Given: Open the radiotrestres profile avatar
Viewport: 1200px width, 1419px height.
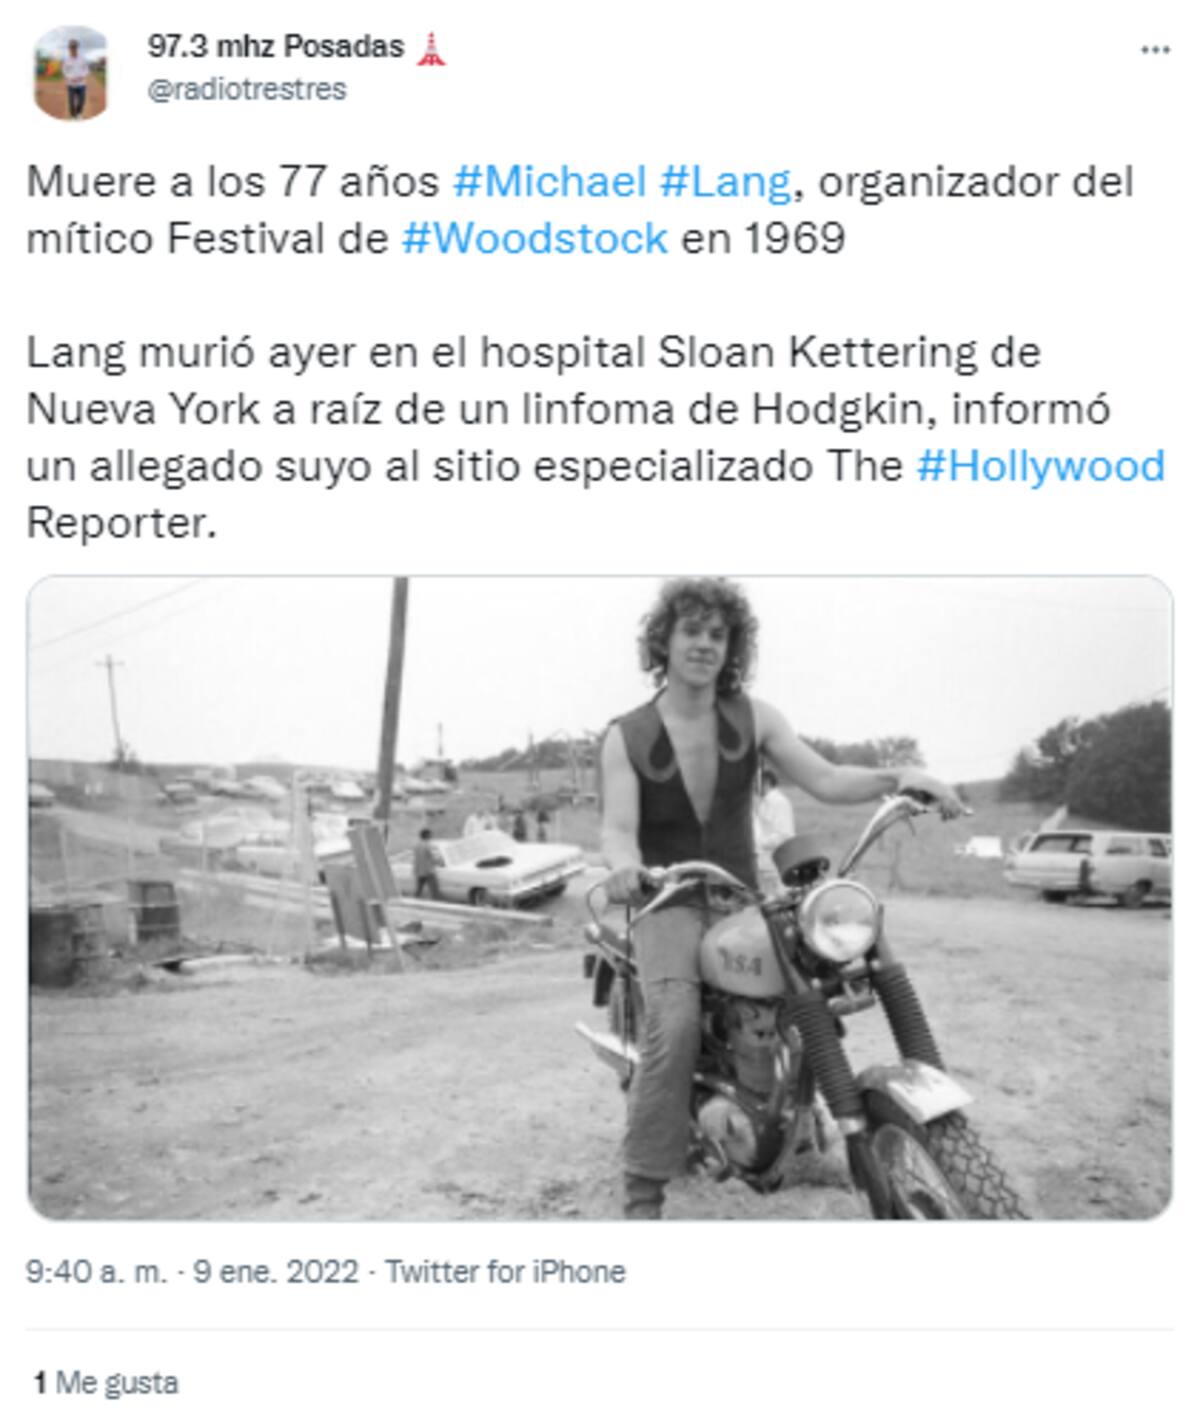Looking at the screenshot, I should point(71,72).
